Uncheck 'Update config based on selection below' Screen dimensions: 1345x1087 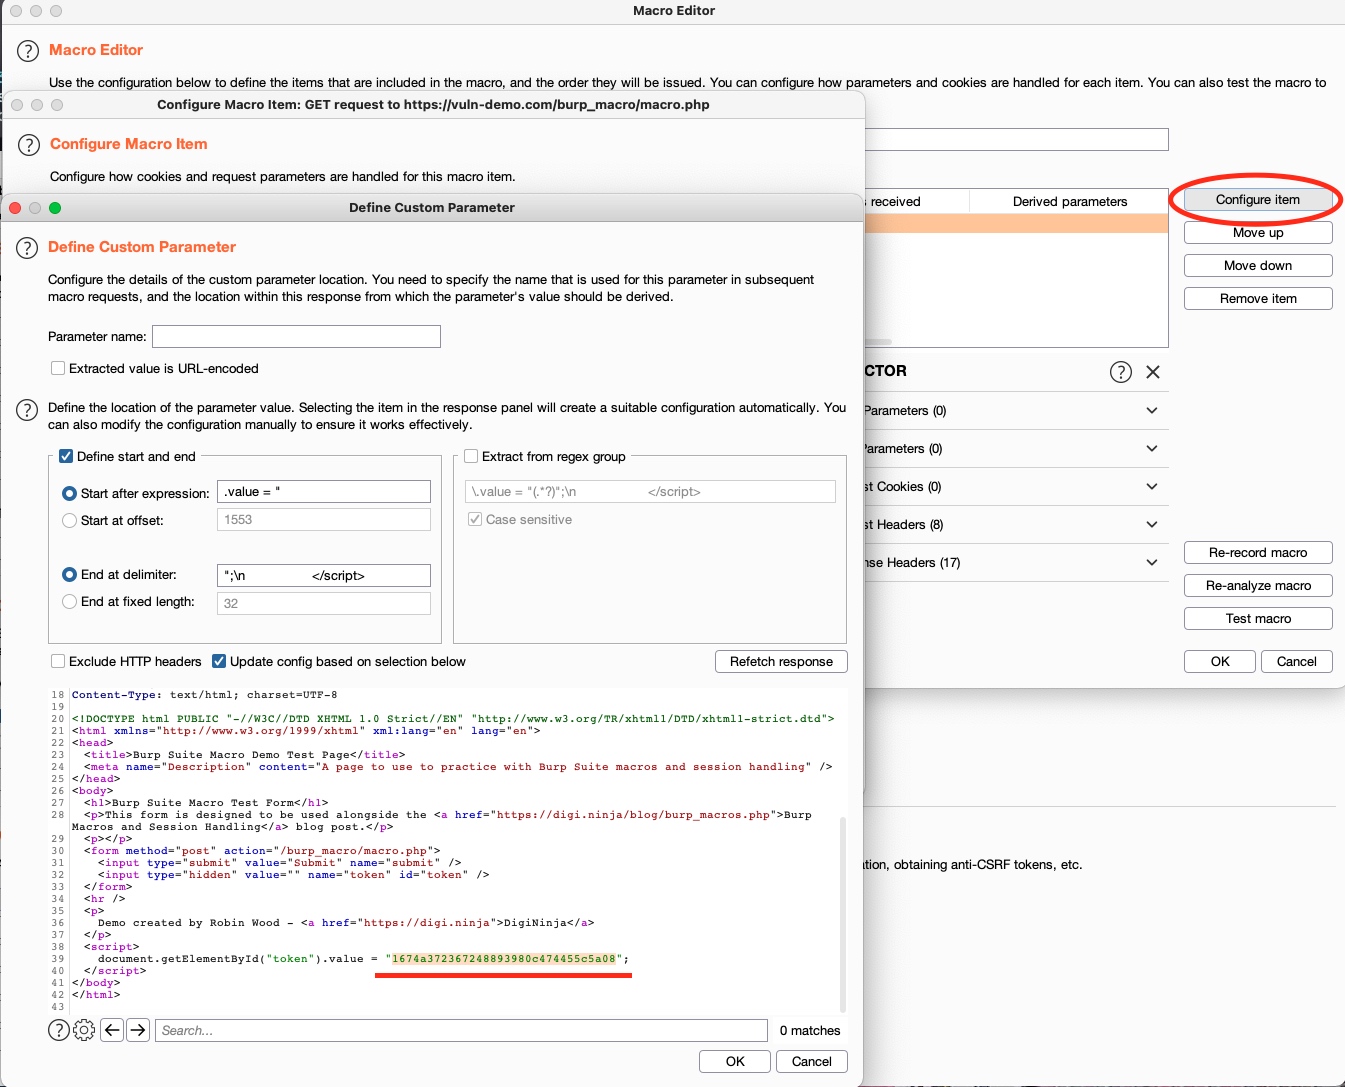pyautogui.click(x=219, y=661)
